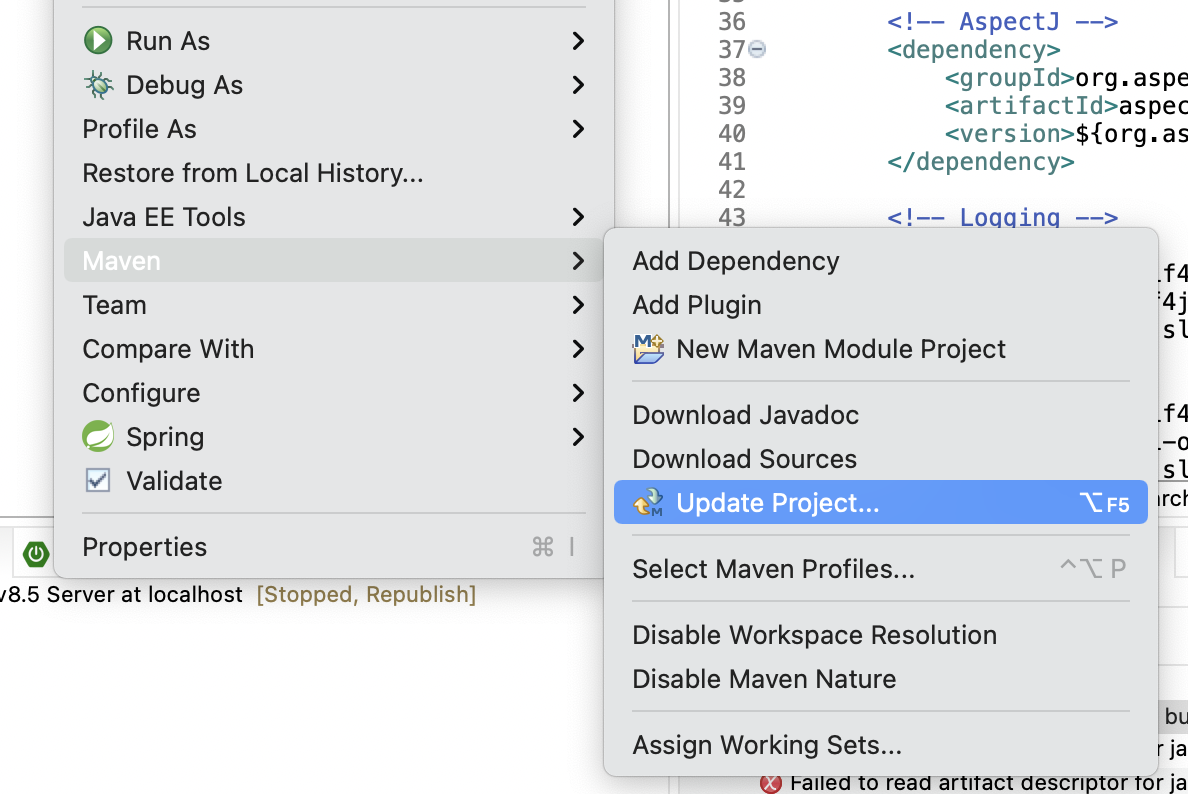Click the opening dependency tag on line 37
The image size is (1188, 794).
coord(974,50)
